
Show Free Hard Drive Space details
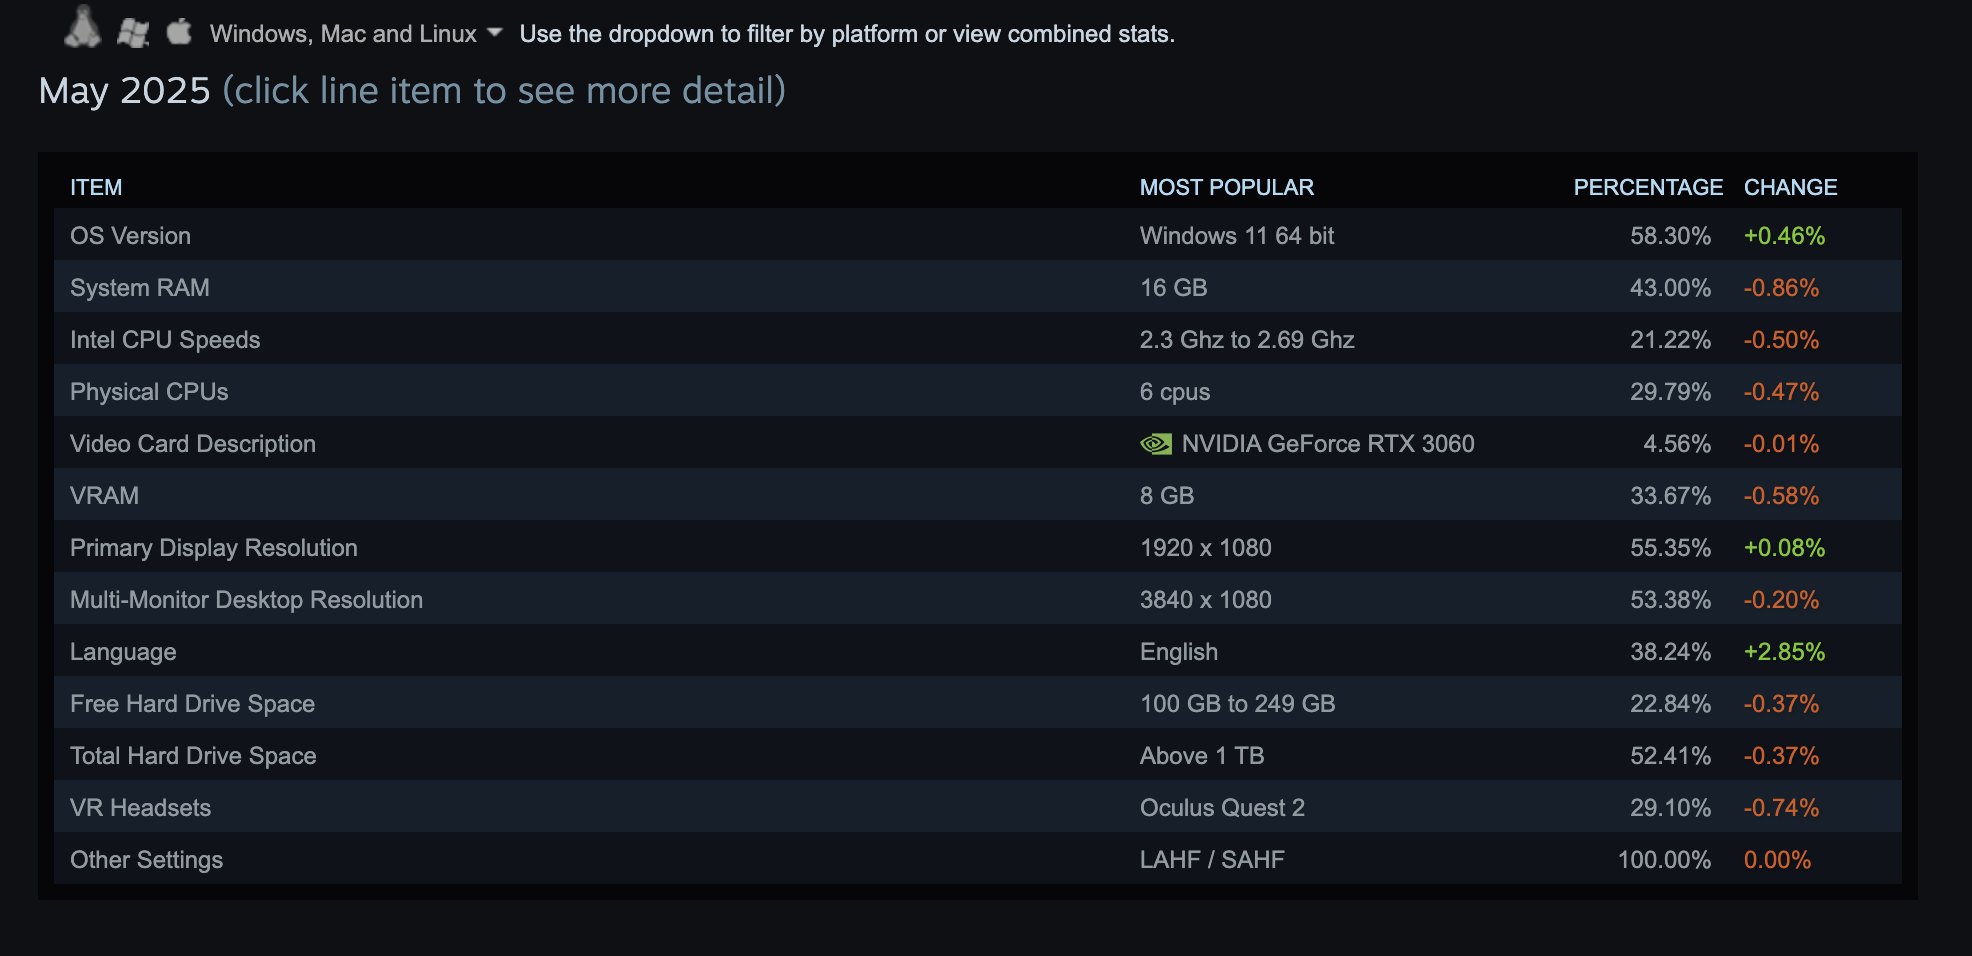[x=978, y=703]
